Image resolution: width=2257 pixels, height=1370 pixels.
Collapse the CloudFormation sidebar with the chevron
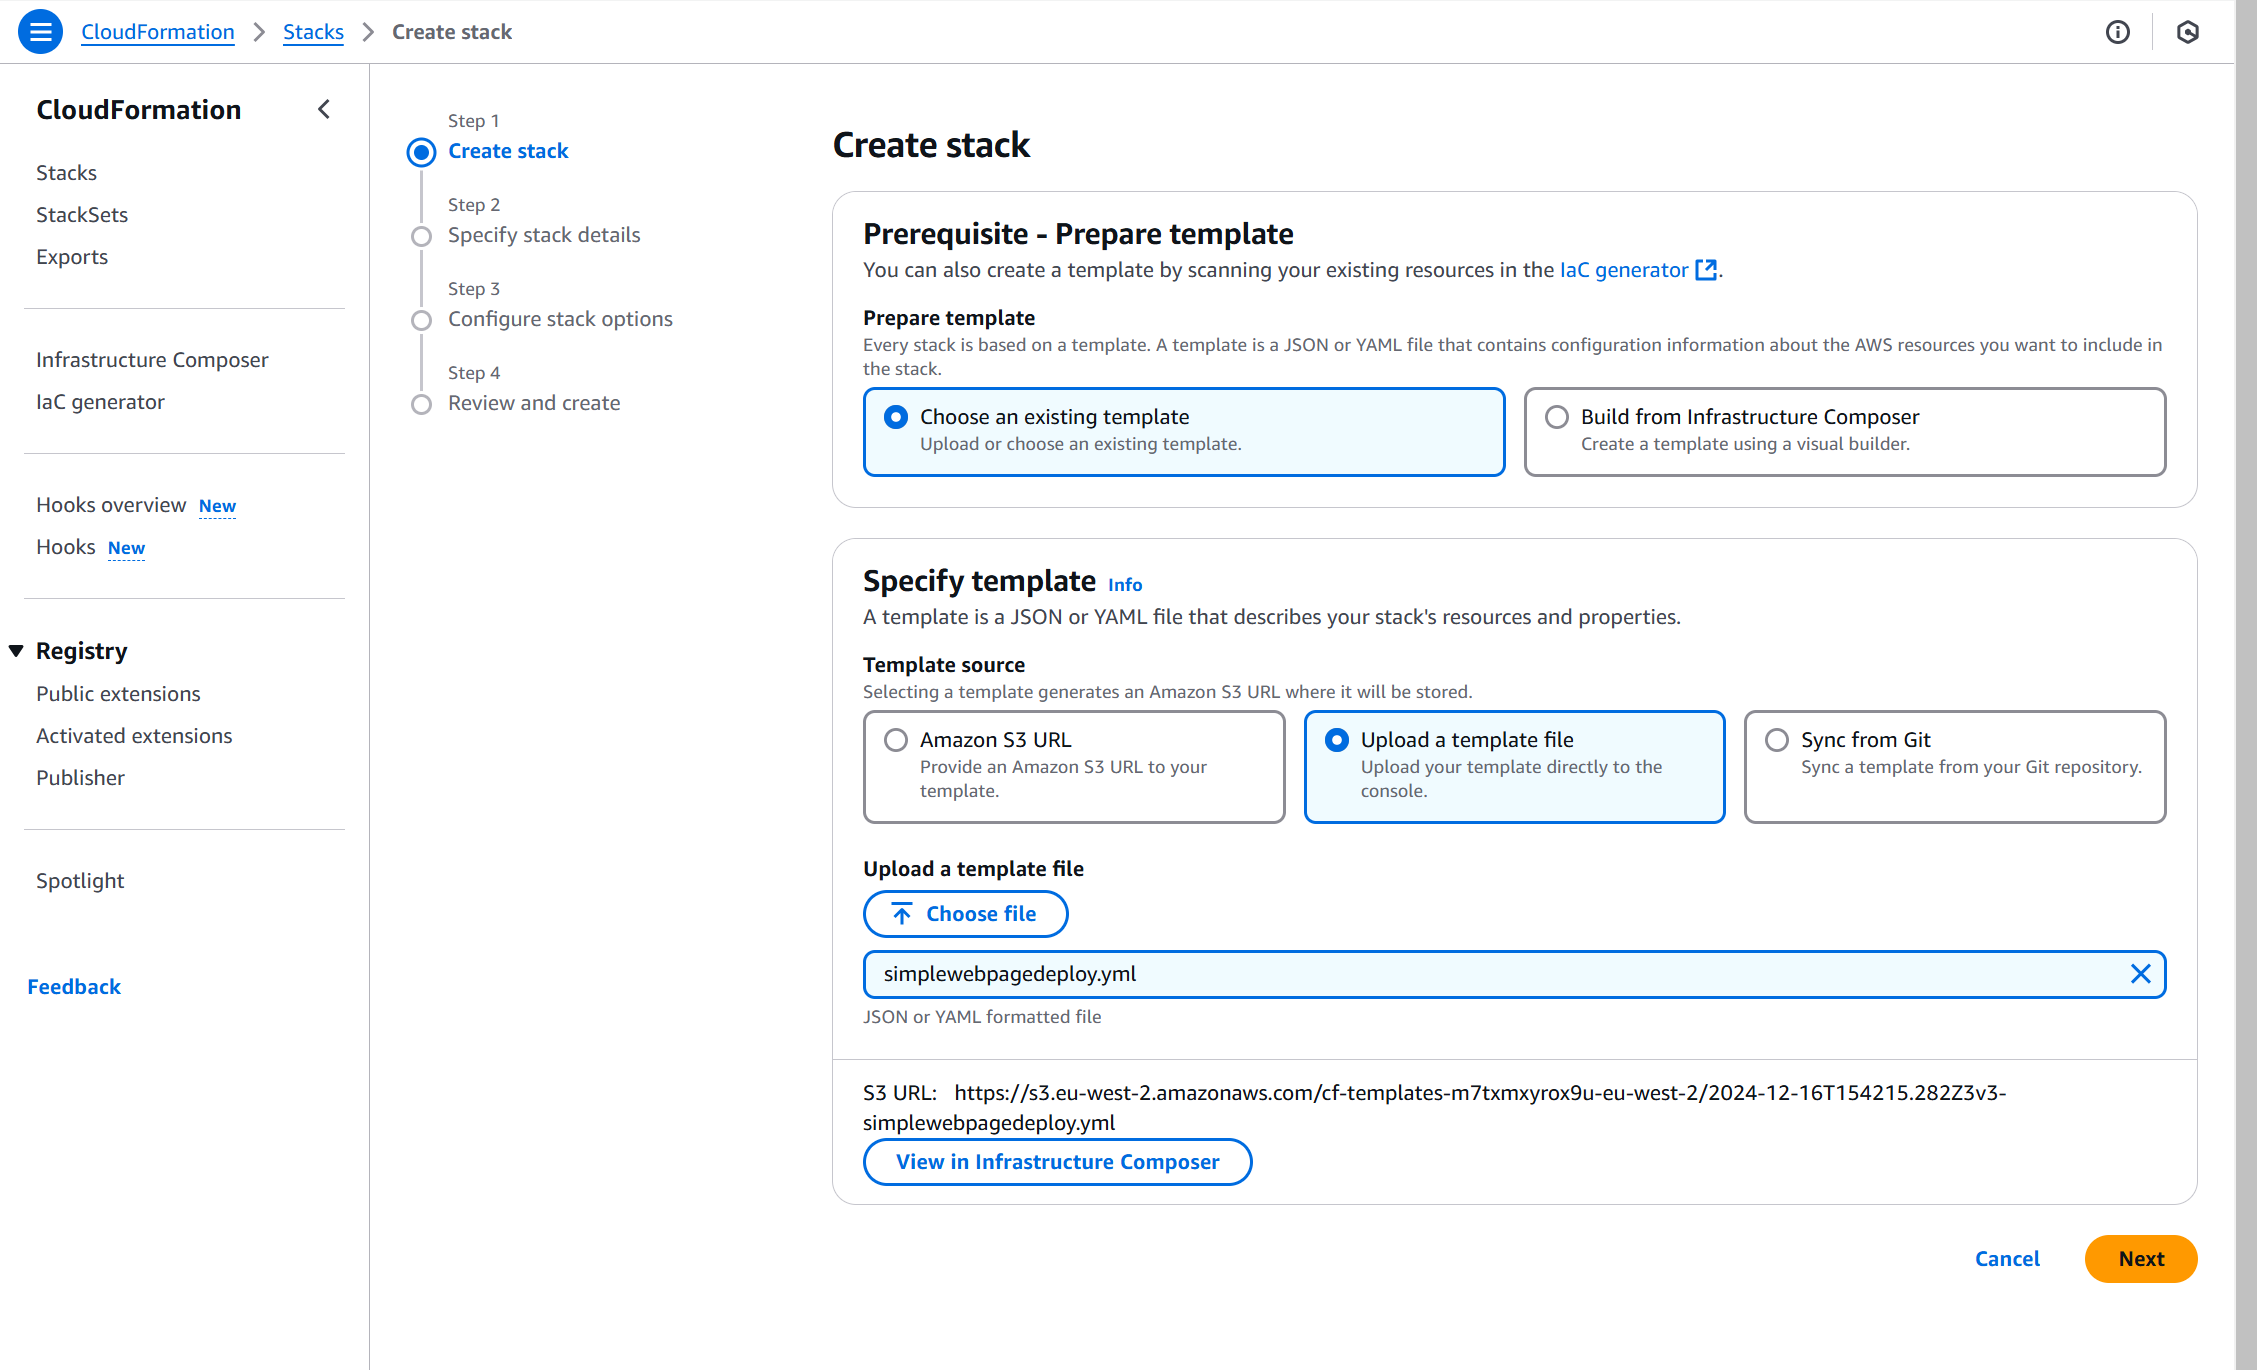[324, 109]
